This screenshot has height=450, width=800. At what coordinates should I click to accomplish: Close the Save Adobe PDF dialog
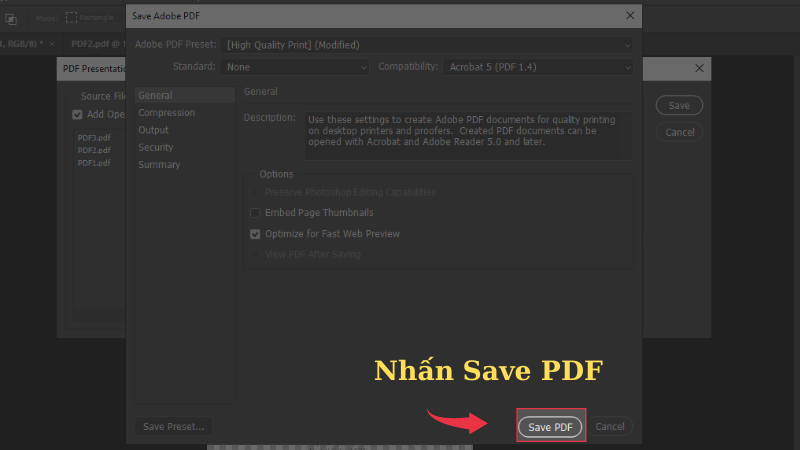point(630,16)
